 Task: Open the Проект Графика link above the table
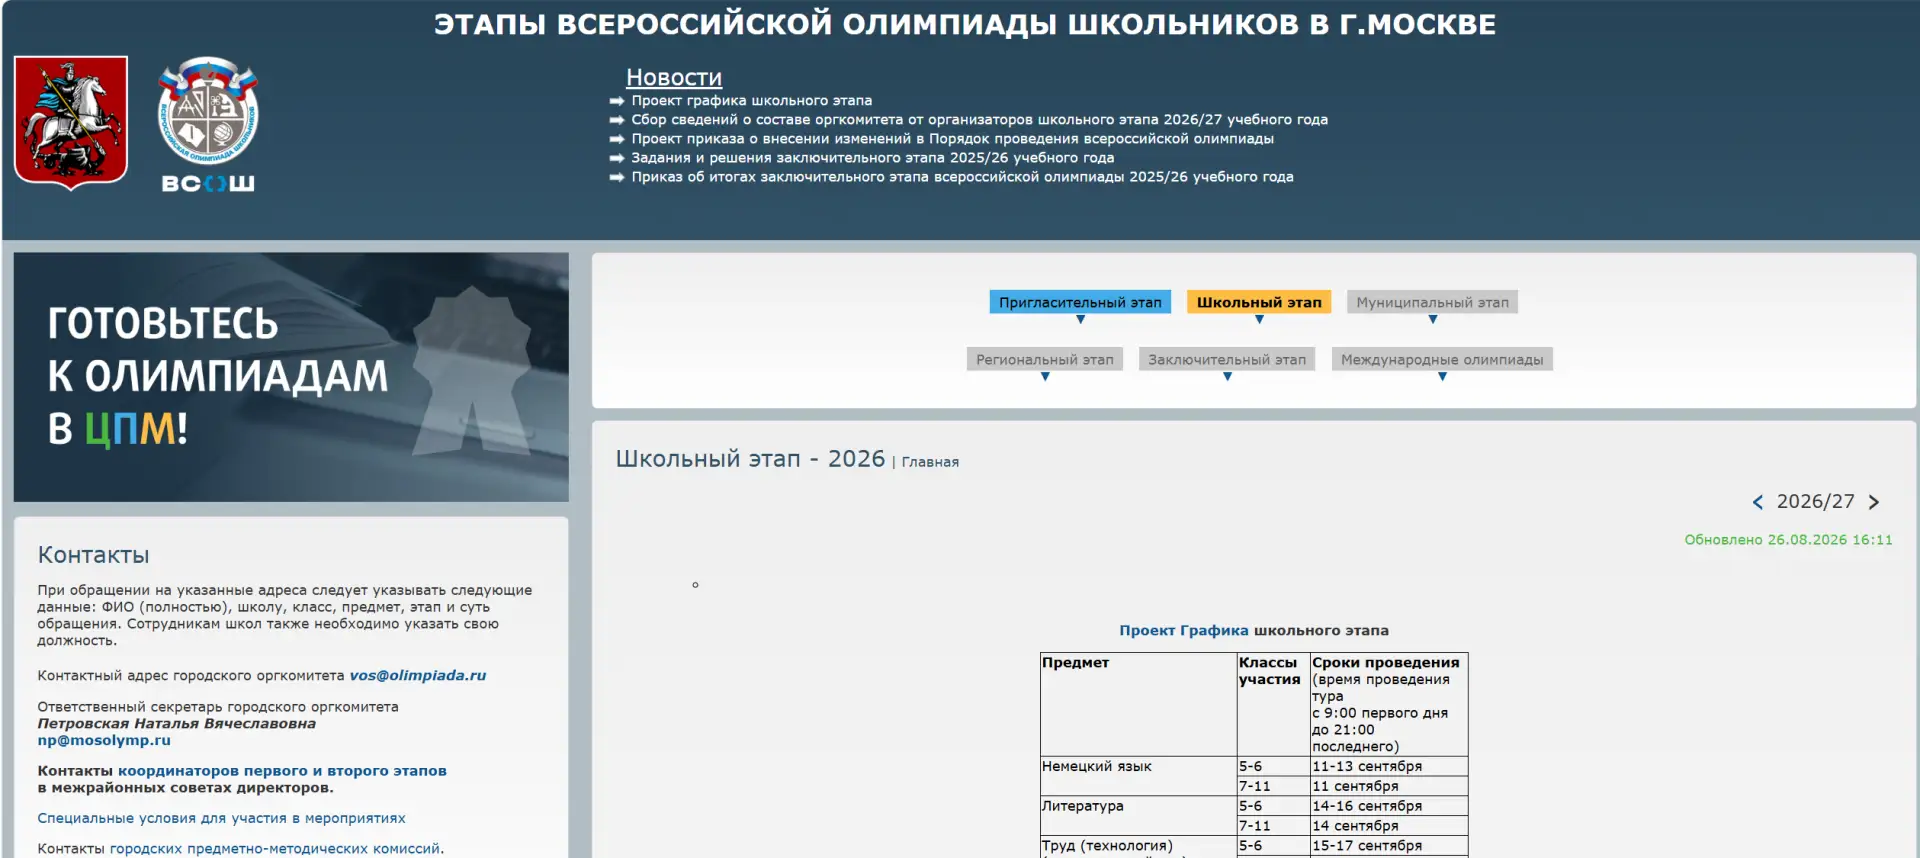1184,630
